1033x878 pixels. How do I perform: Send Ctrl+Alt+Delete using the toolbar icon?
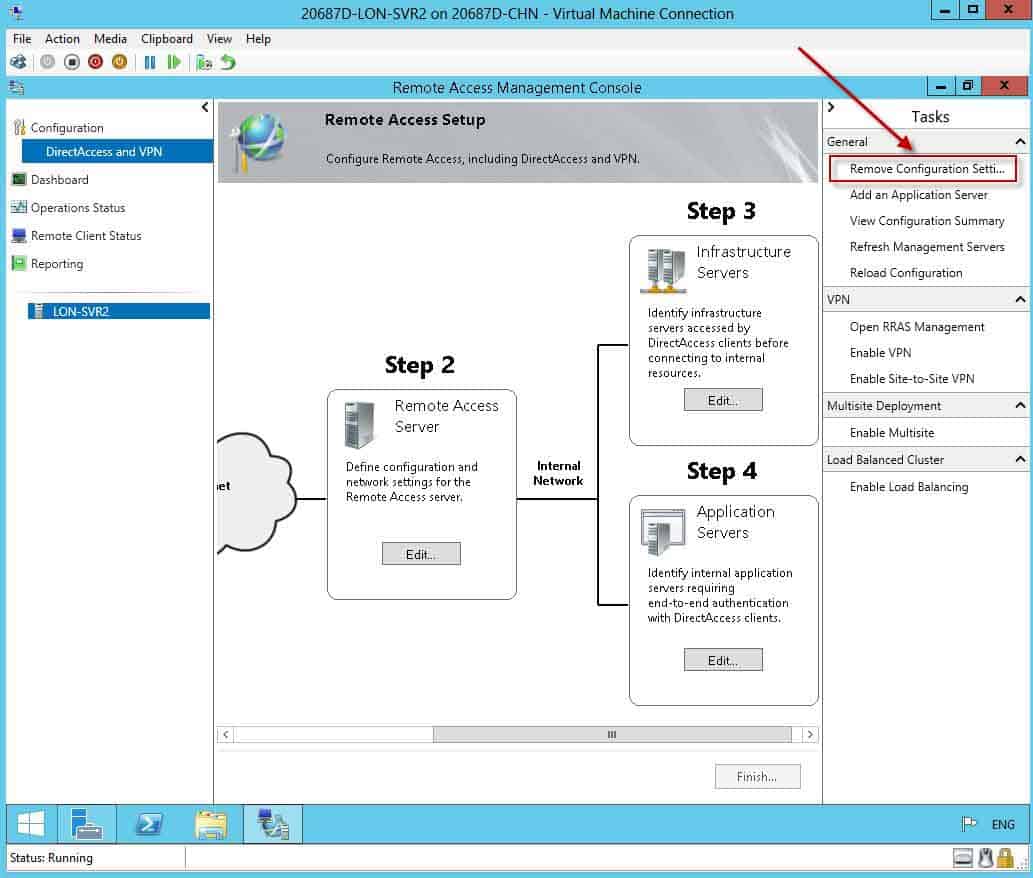pos(18,63)
